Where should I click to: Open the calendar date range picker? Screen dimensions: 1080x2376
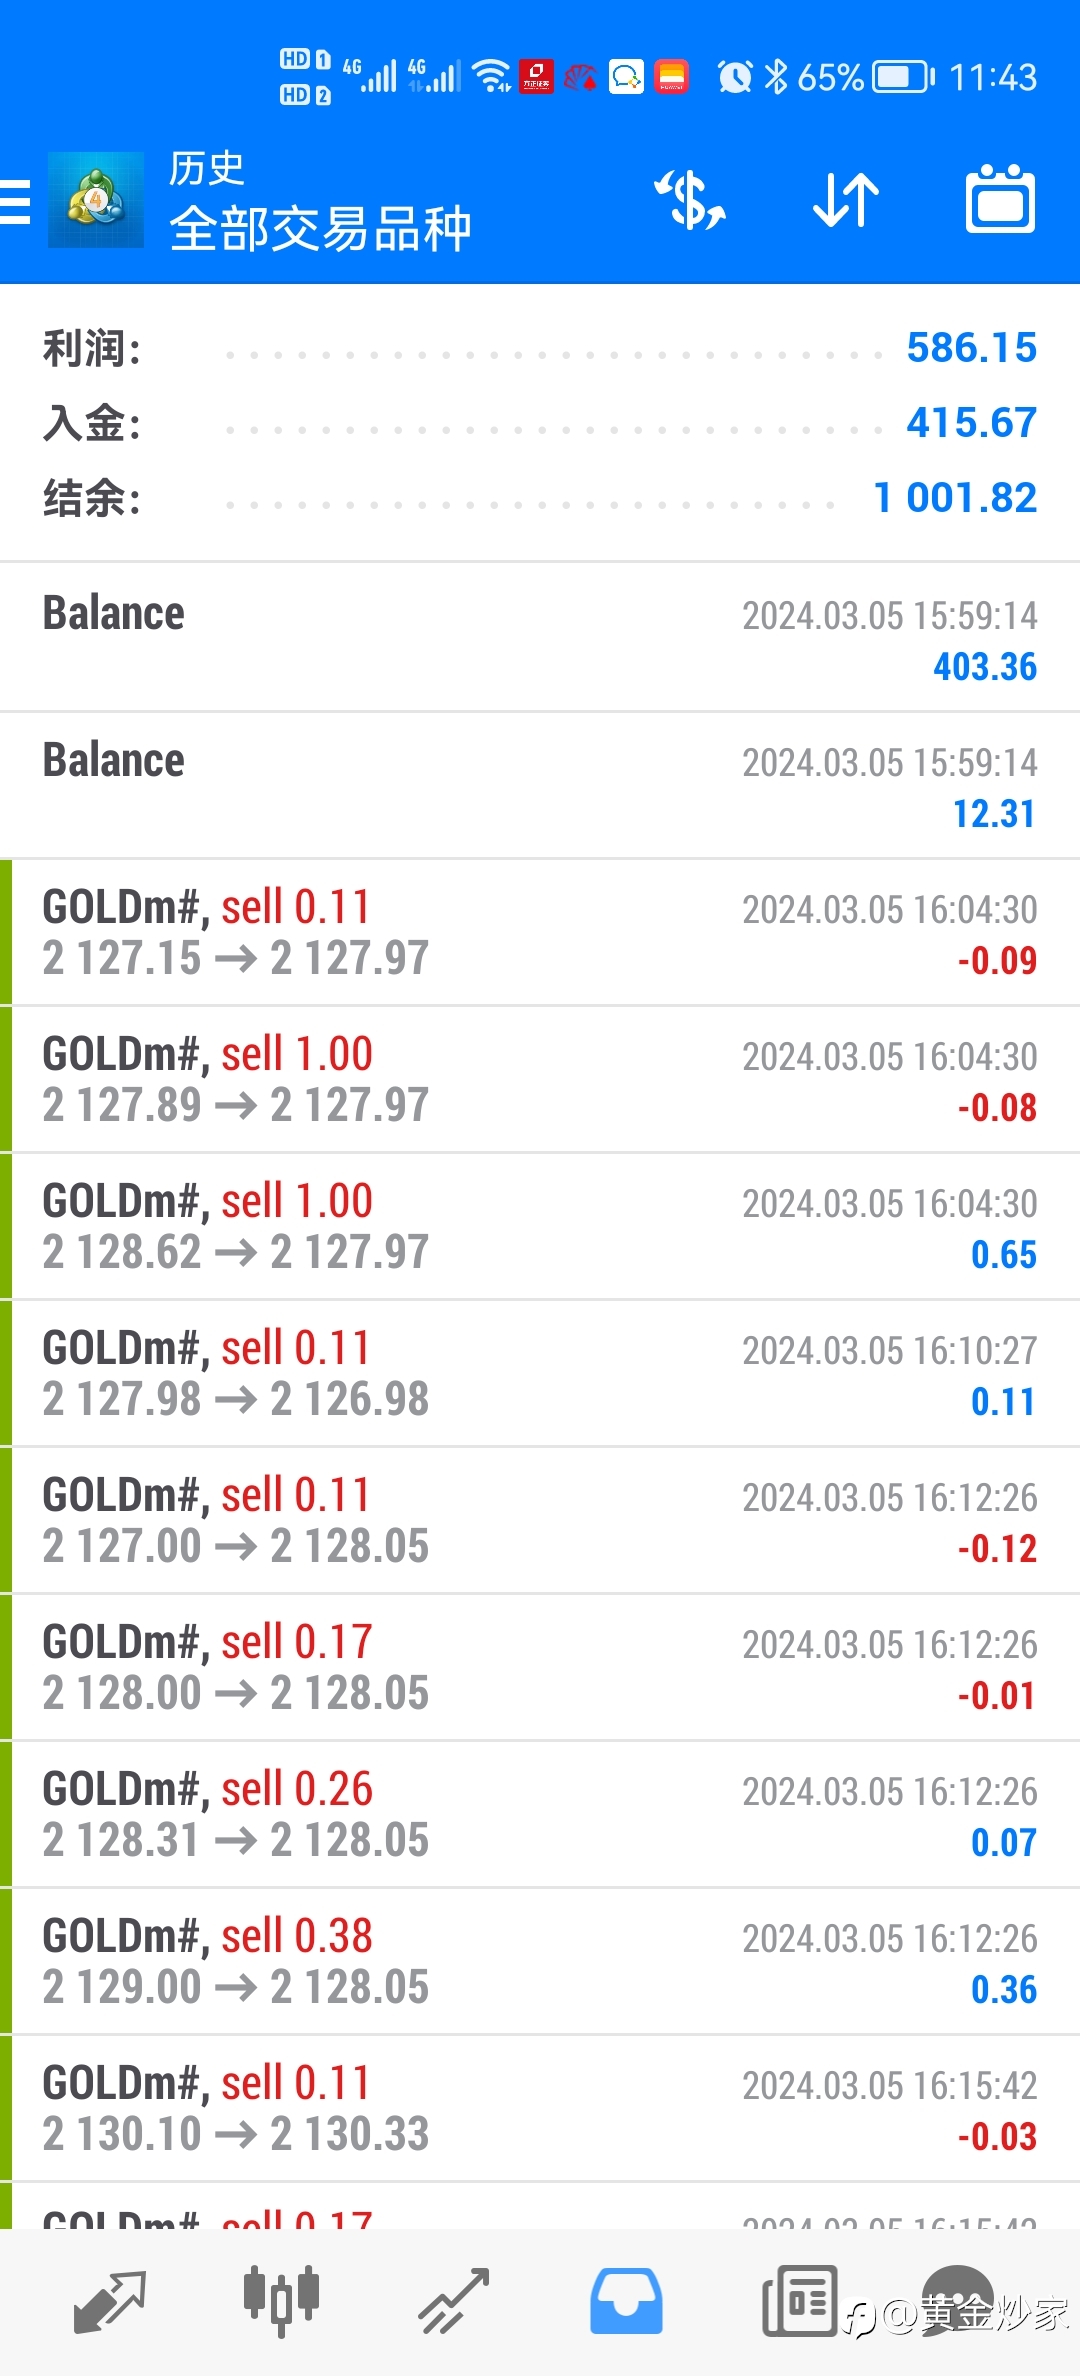click(1000, 199)
